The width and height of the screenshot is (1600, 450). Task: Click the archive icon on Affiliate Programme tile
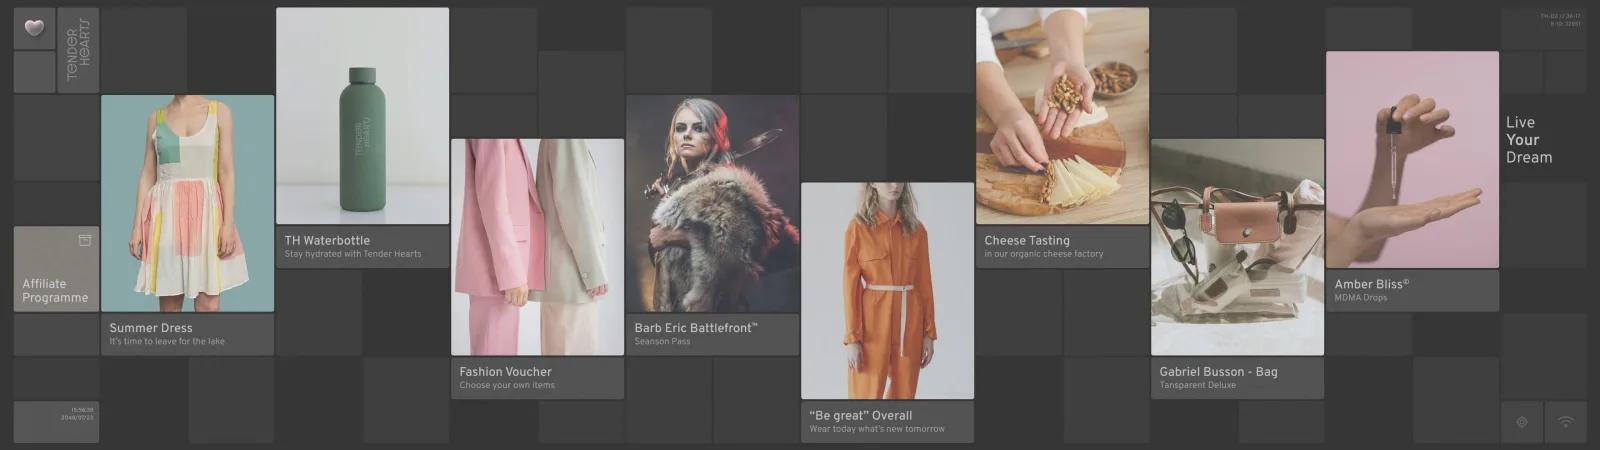click(x=85, y=240)
